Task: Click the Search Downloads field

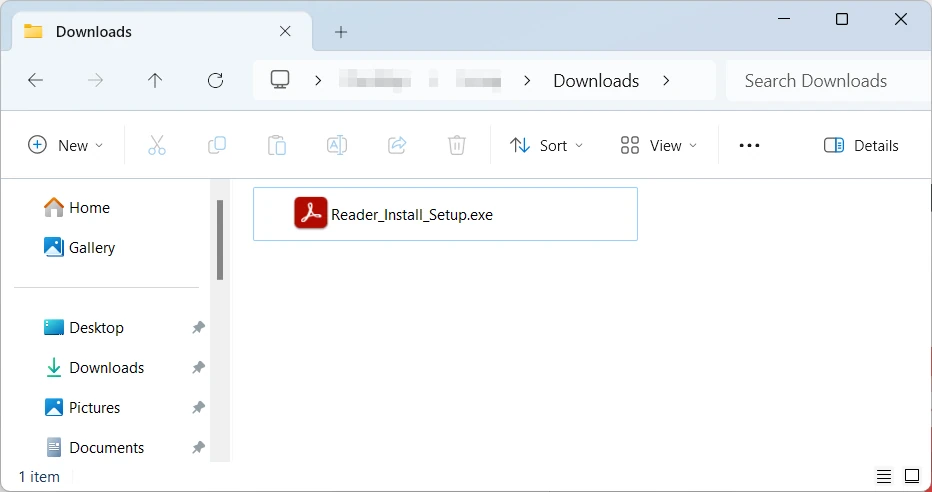Action: pos(829,80)
